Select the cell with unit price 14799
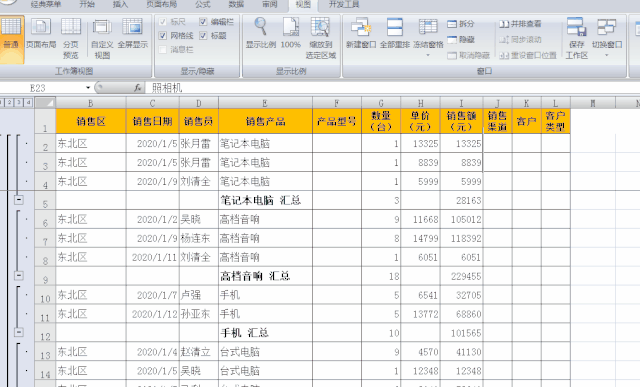Viewport: 640px width, 387px height. (420, 238)
